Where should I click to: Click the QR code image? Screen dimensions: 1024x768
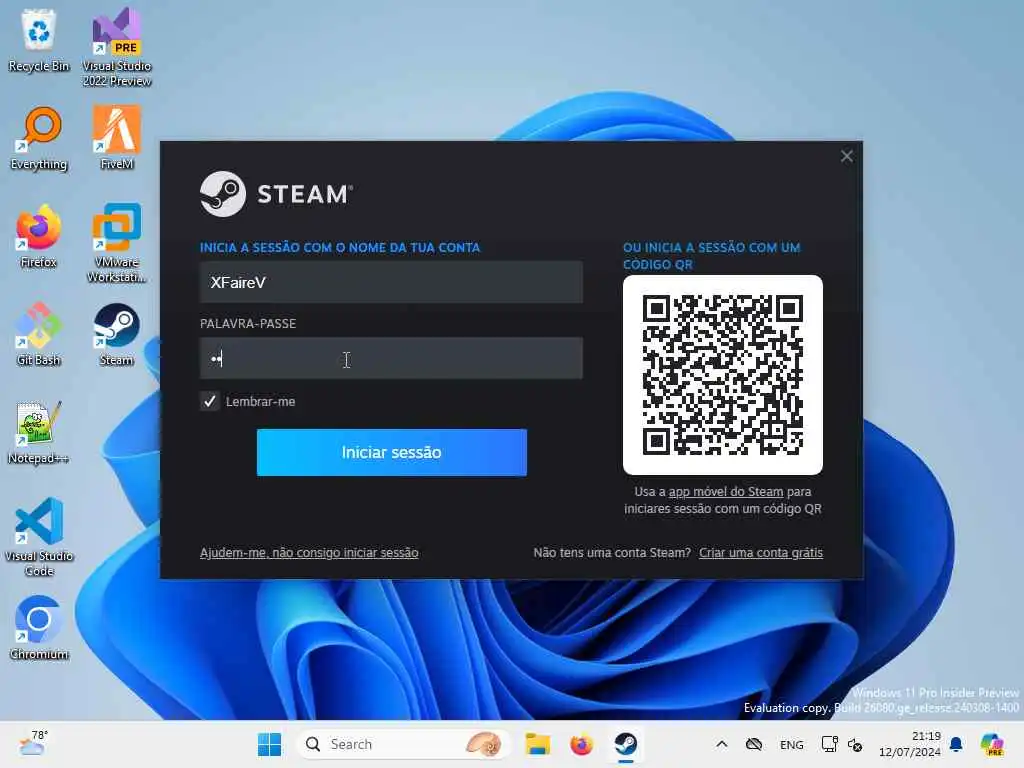(x=723, y=375)
